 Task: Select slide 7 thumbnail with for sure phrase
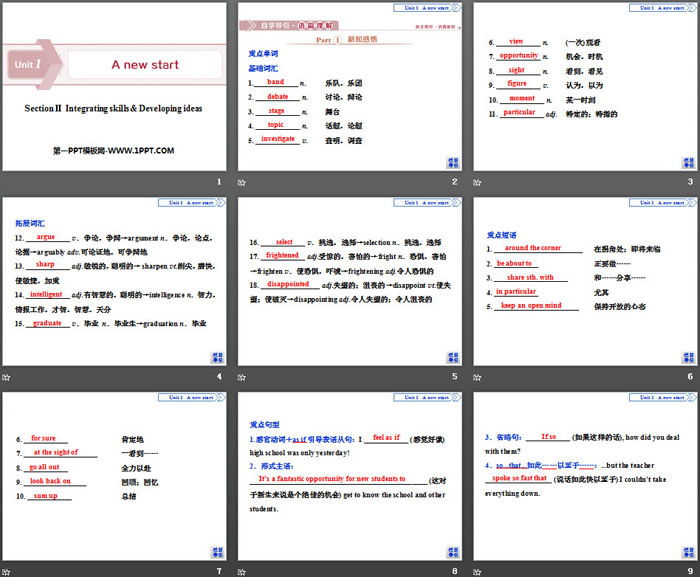click(114, 477)
